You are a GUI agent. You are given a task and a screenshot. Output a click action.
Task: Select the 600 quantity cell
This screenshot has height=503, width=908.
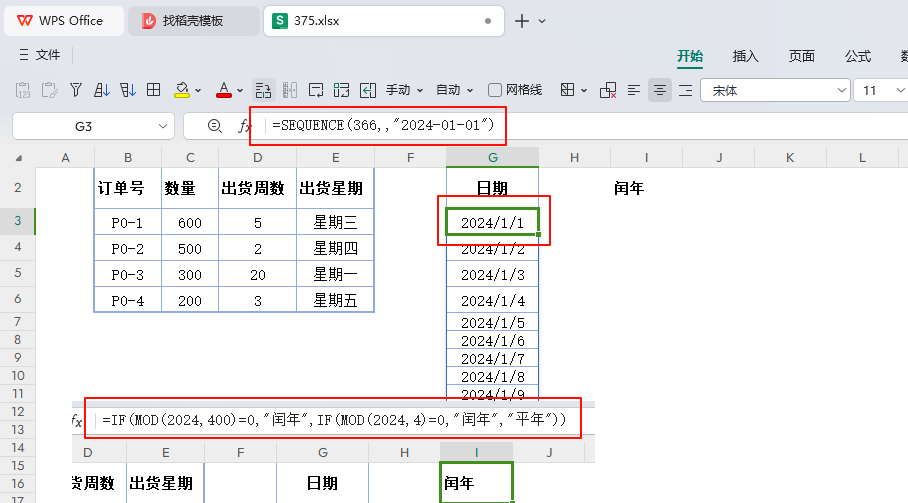(190, 222)
